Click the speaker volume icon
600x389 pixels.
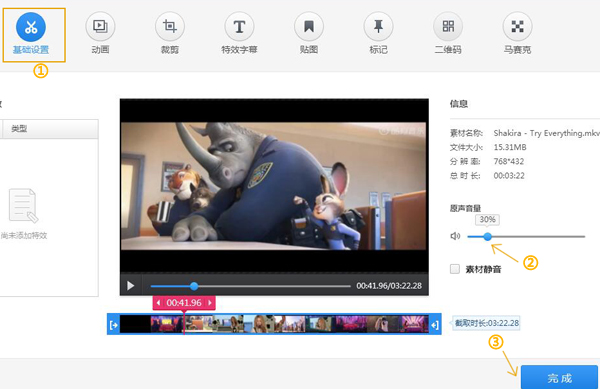pos(455,236)
